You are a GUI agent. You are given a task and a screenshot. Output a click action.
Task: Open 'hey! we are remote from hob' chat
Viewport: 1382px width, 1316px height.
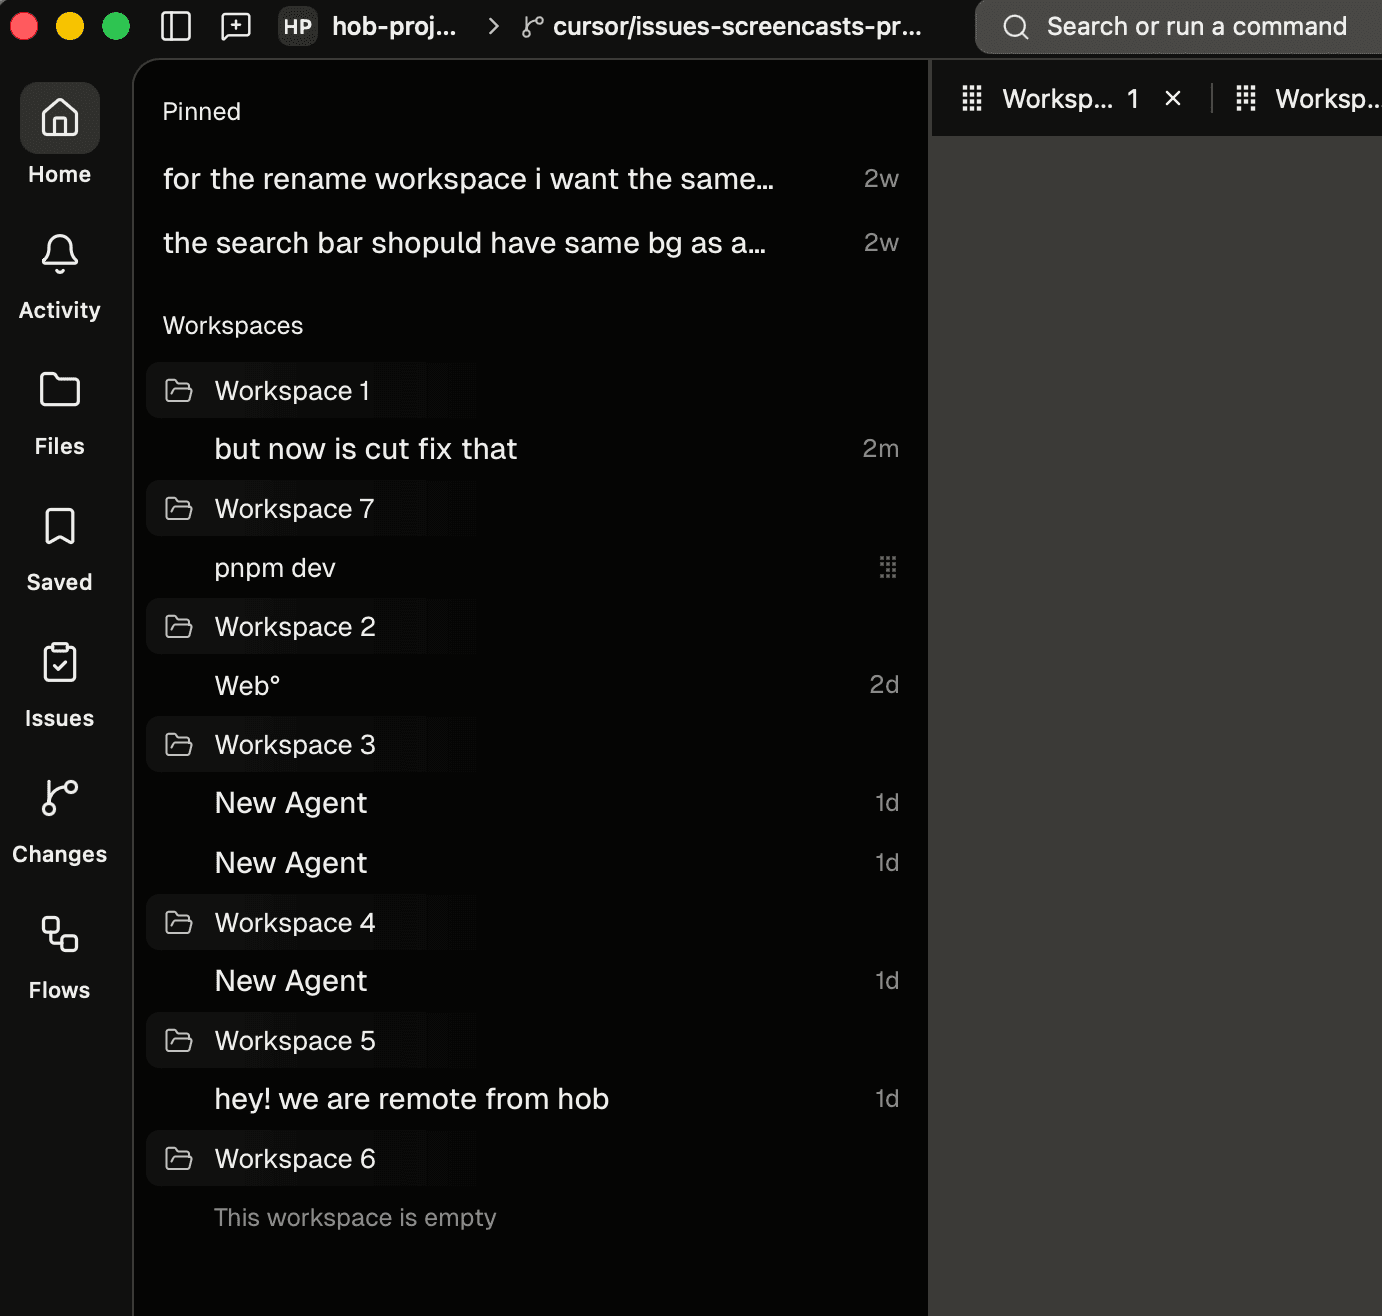click(x=530, y=1099)
